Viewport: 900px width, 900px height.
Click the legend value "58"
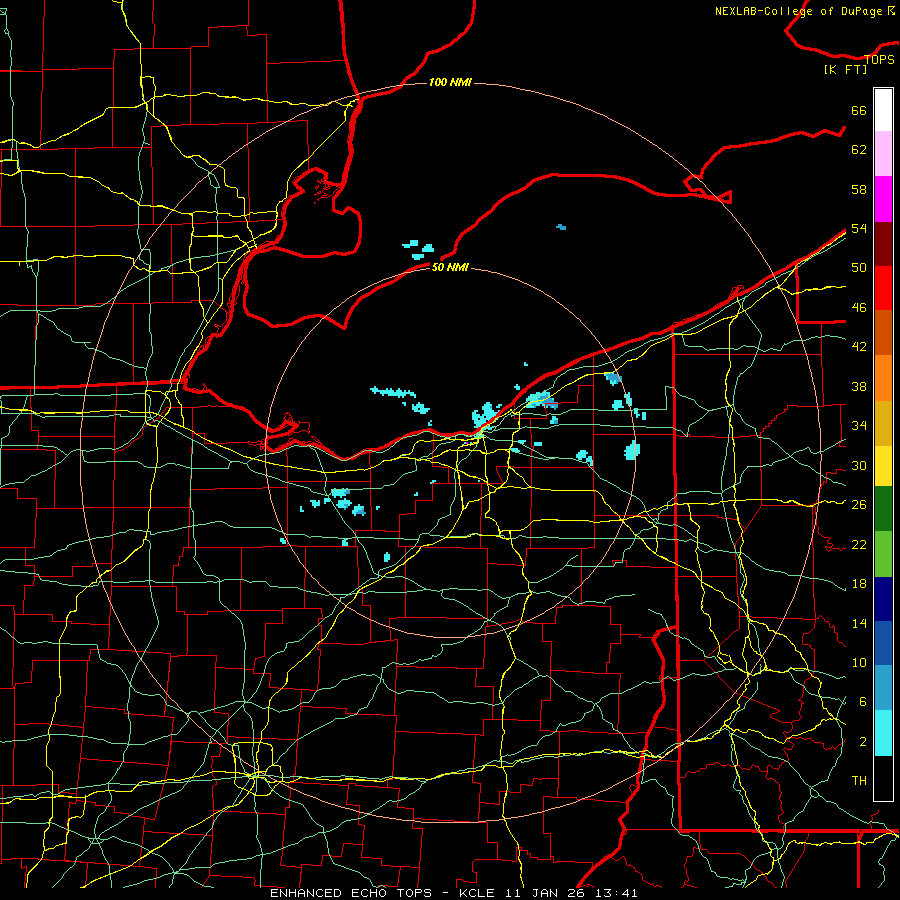pos(859,189)
